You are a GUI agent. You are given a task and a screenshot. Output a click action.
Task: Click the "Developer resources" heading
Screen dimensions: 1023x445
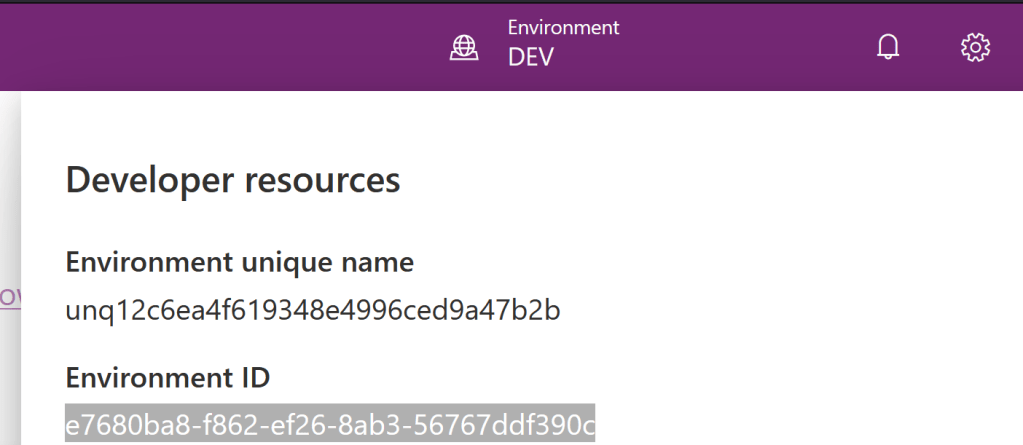click(233, 180)
